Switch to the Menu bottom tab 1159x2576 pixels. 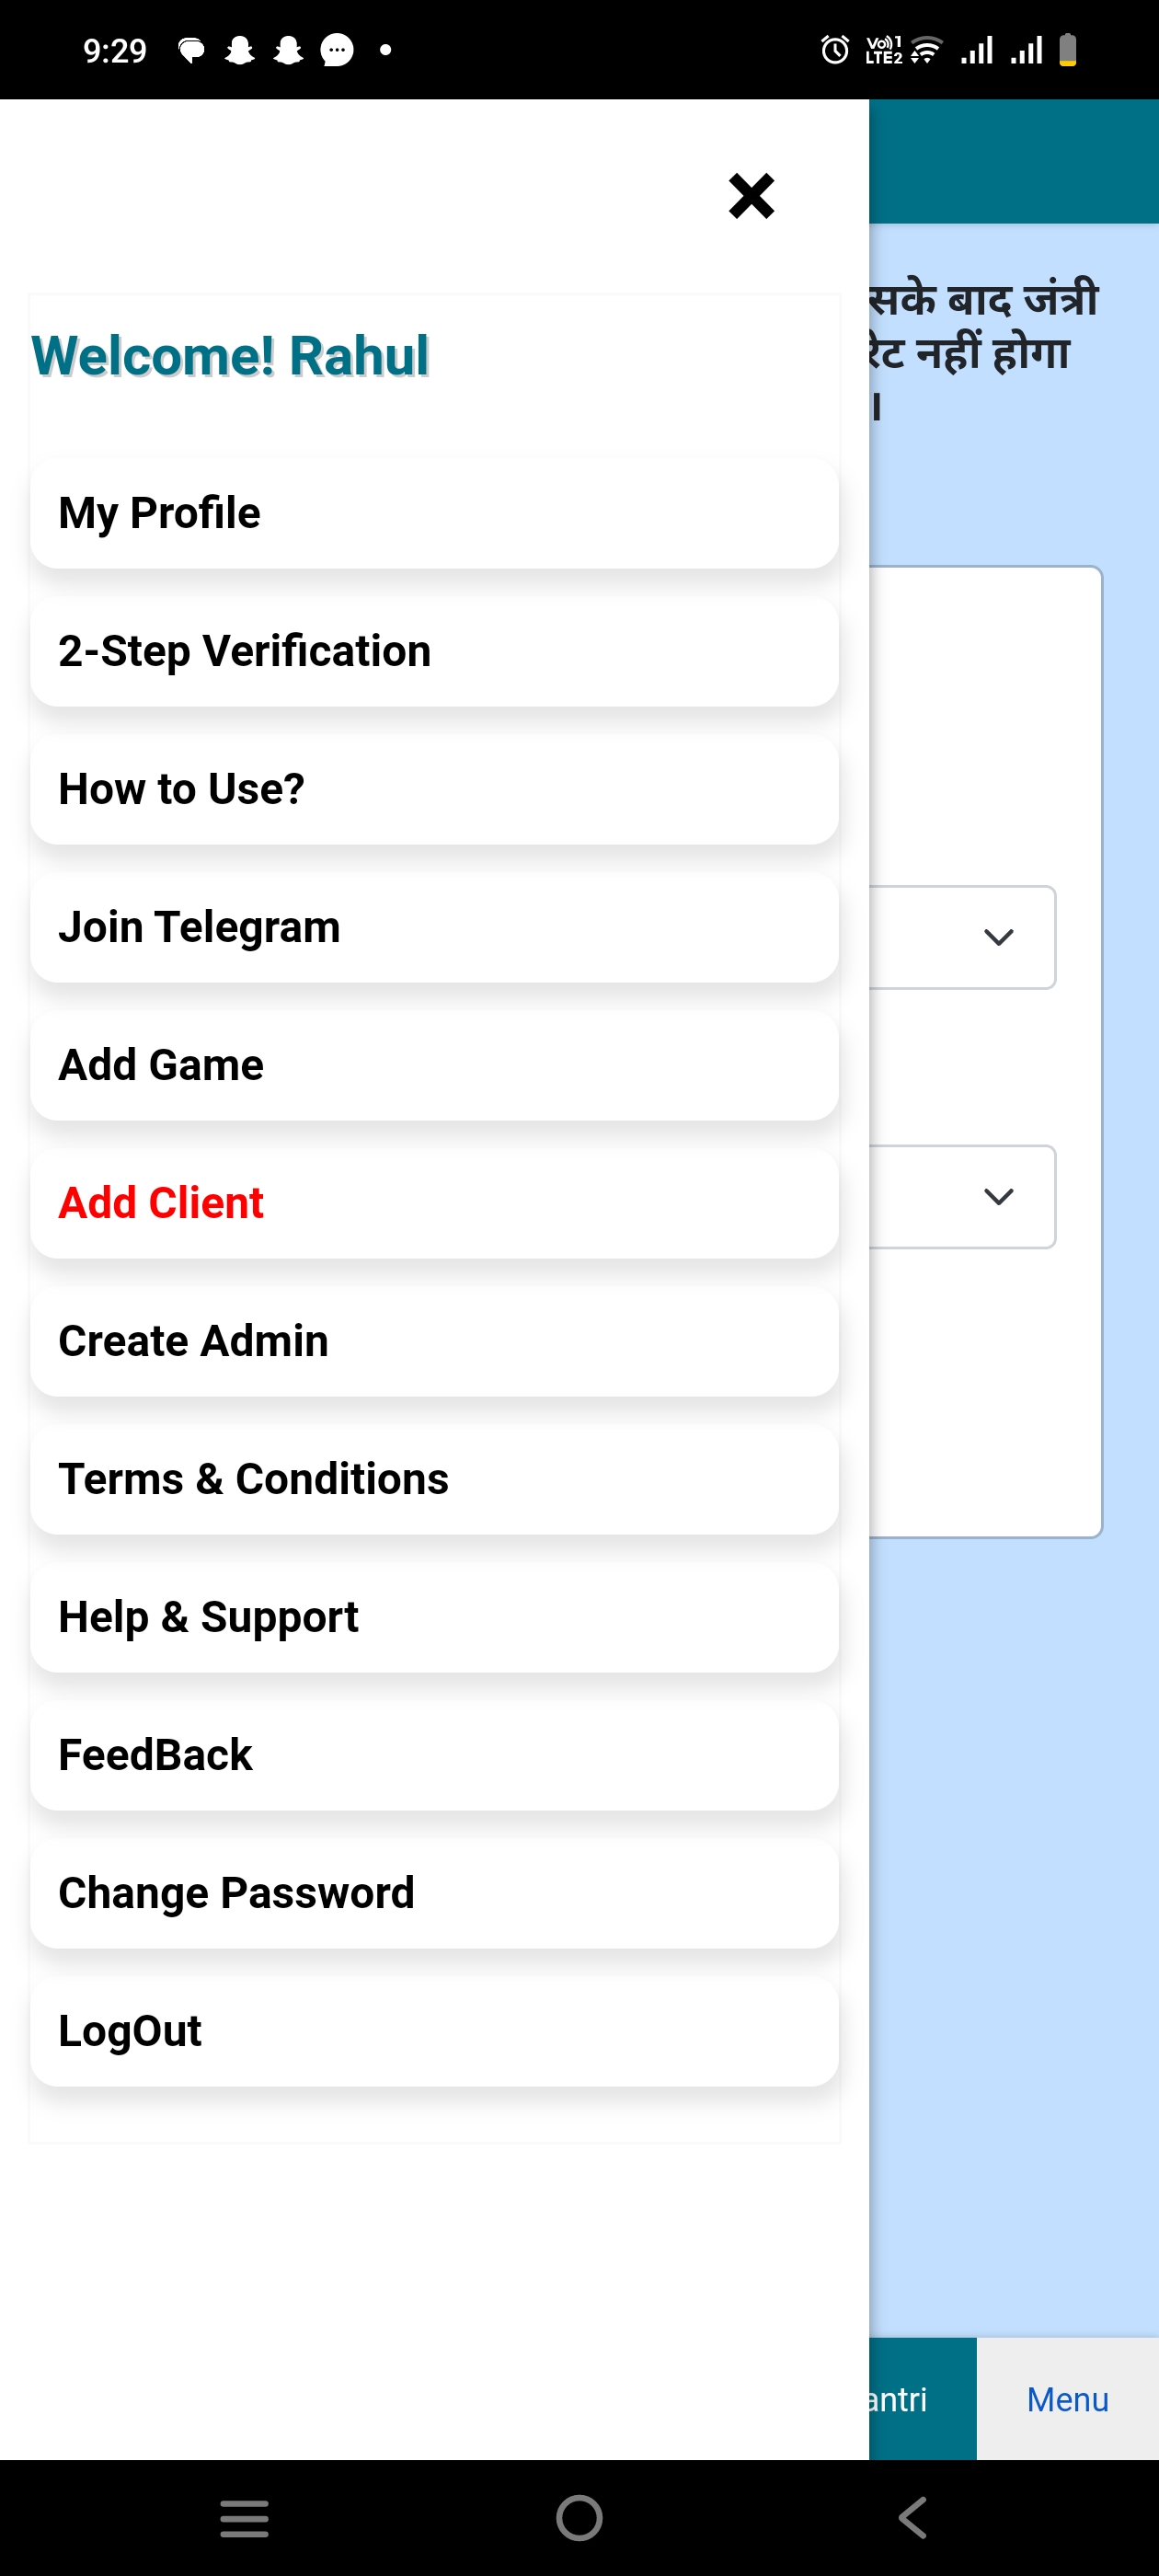[1067, 2399]
